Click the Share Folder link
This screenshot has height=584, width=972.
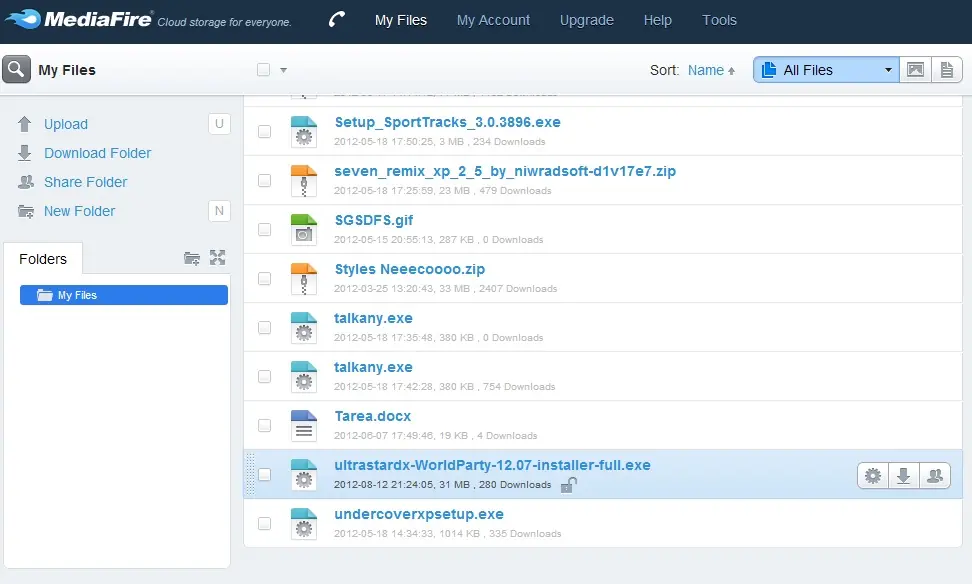coord(86,182)
